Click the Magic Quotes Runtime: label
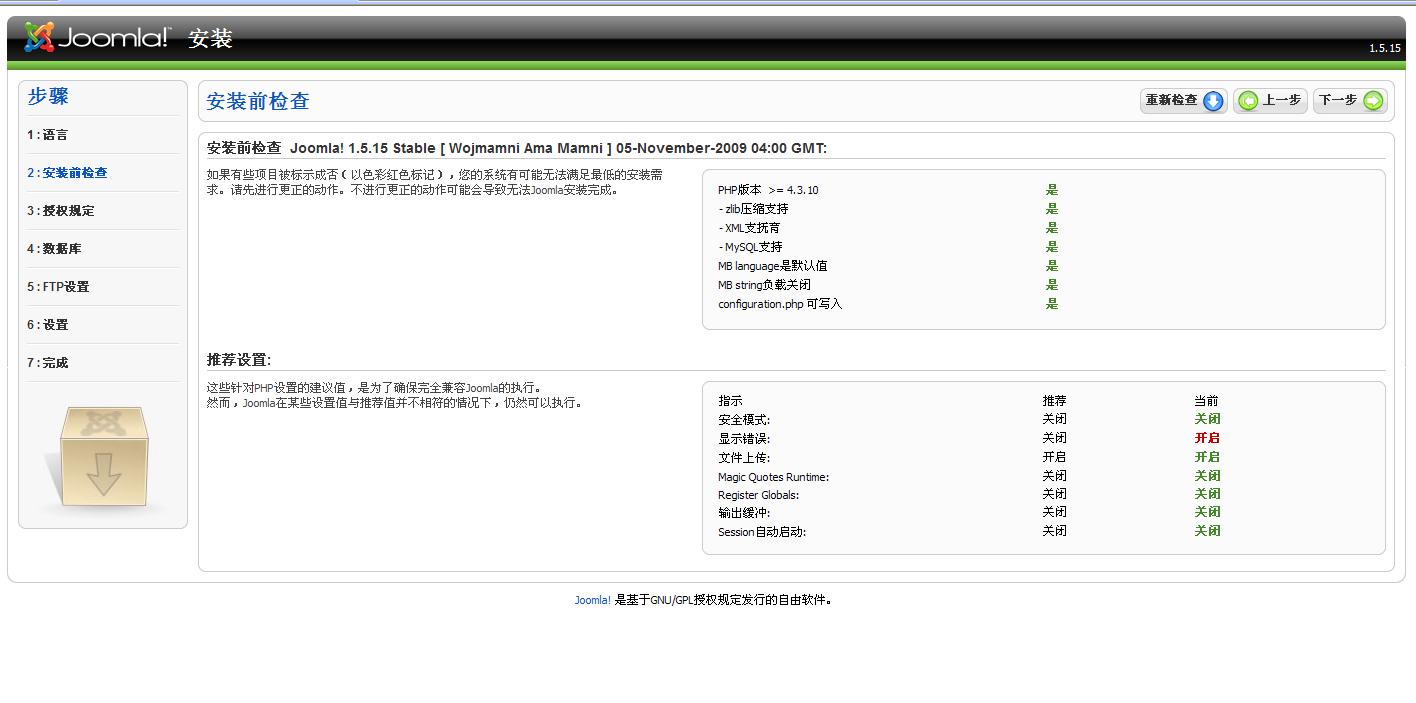Screen dimensions: 1416x703 coord(773,477)
